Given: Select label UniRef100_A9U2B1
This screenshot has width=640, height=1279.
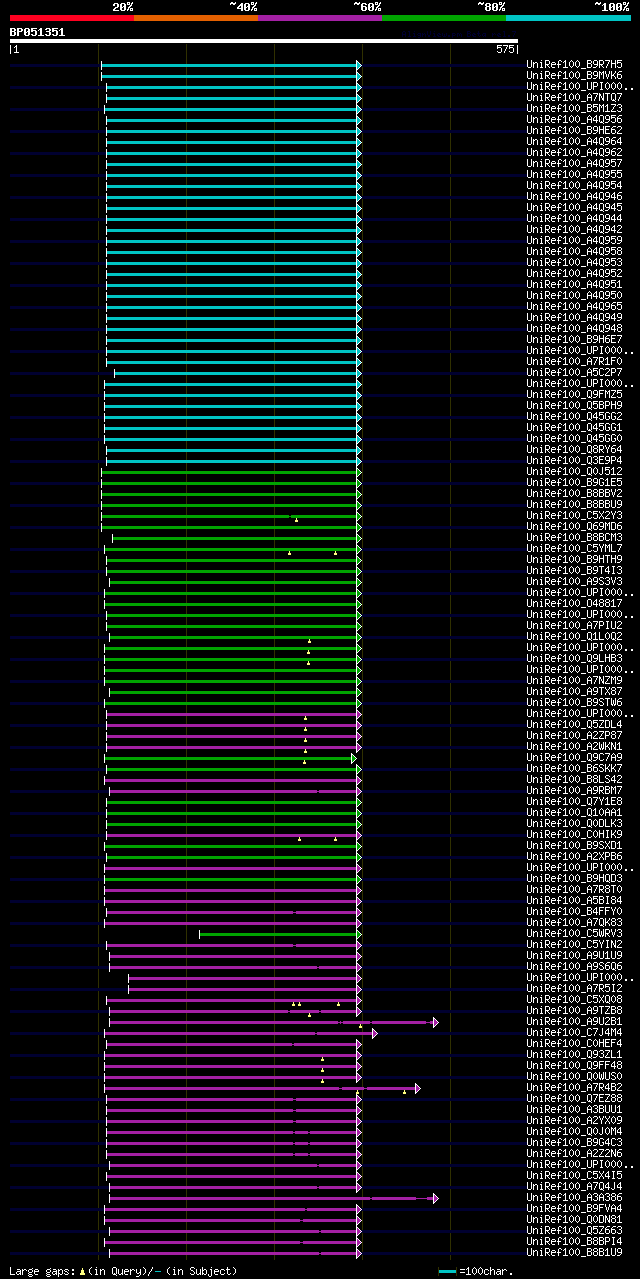Looking at the screenshot, I should click(573, 1022).
